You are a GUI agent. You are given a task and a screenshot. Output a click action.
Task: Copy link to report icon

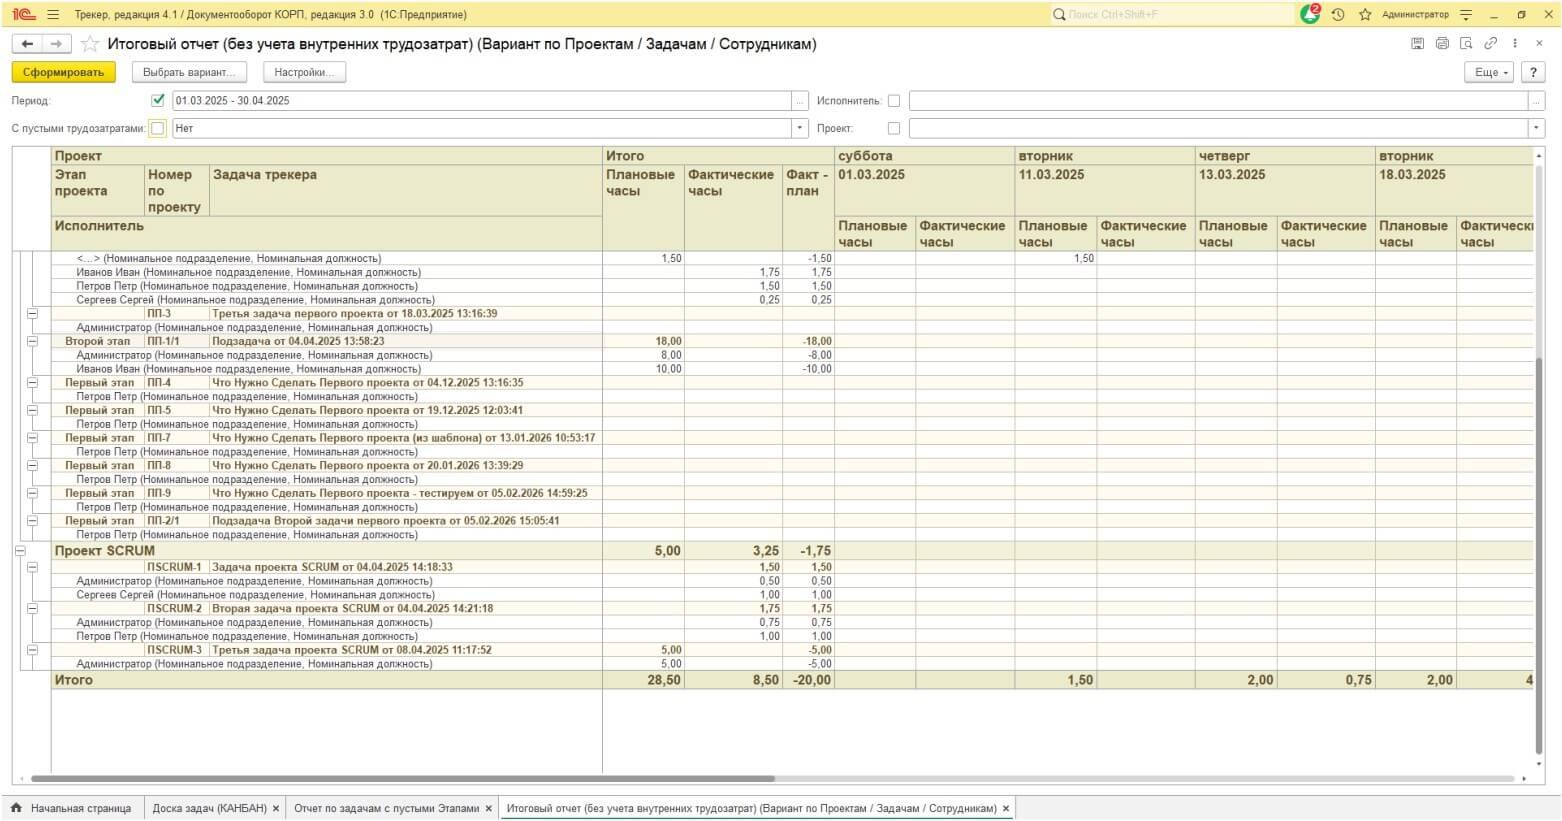(x=1490, y=44)
